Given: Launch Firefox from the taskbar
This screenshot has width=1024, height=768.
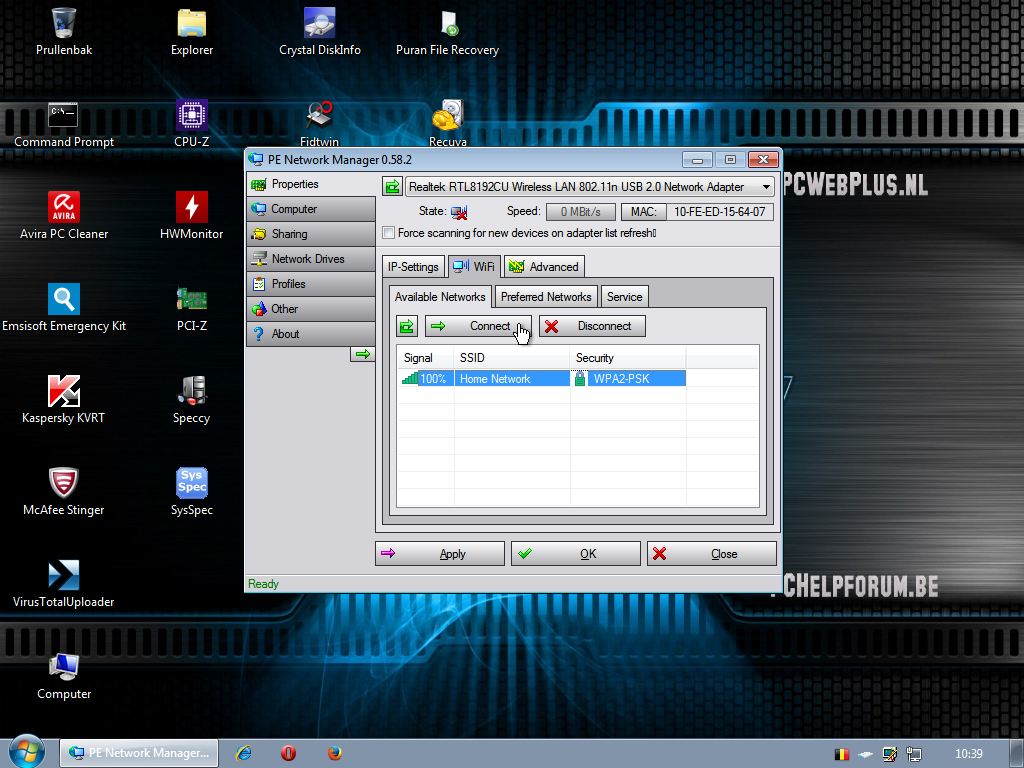Looking at the screenshot, I should [334, 753].
